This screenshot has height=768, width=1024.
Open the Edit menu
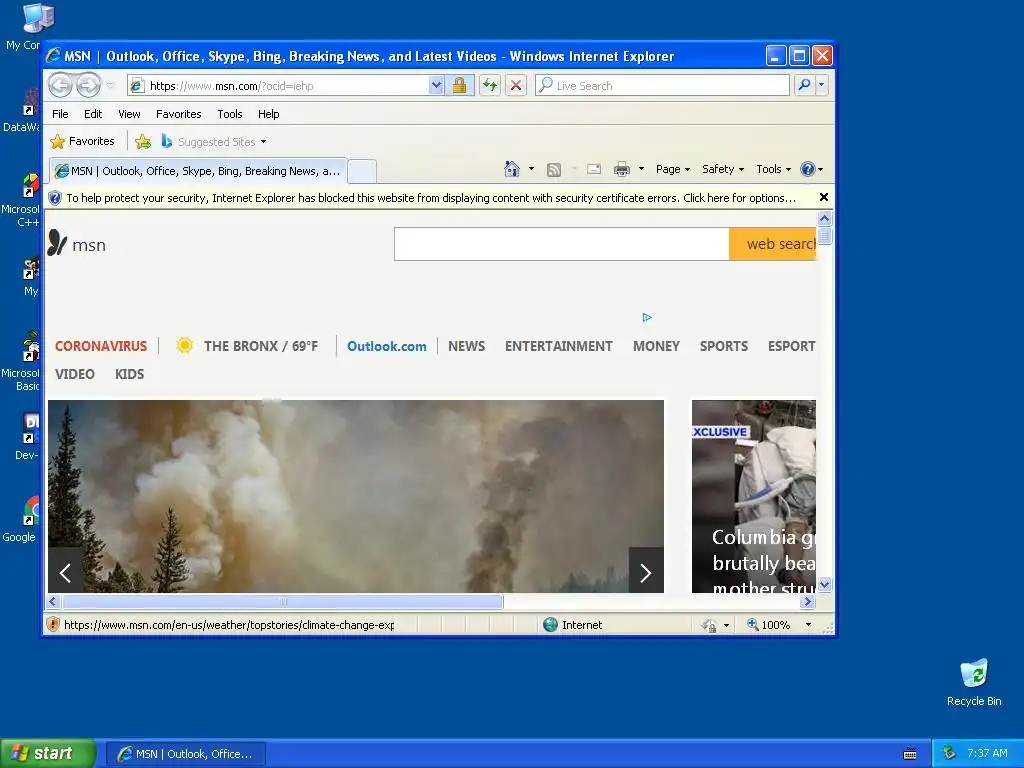click(93, 114)
